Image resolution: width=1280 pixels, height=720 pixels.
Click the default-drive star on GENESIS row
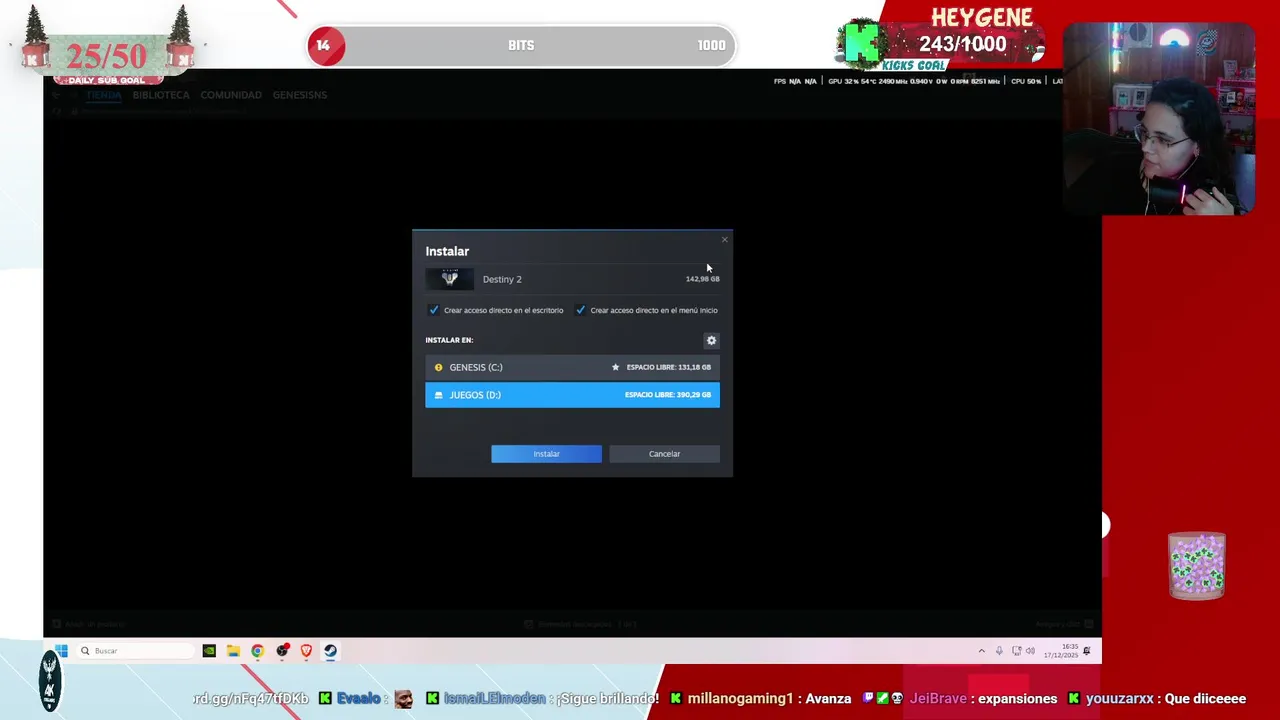point(615,367)
